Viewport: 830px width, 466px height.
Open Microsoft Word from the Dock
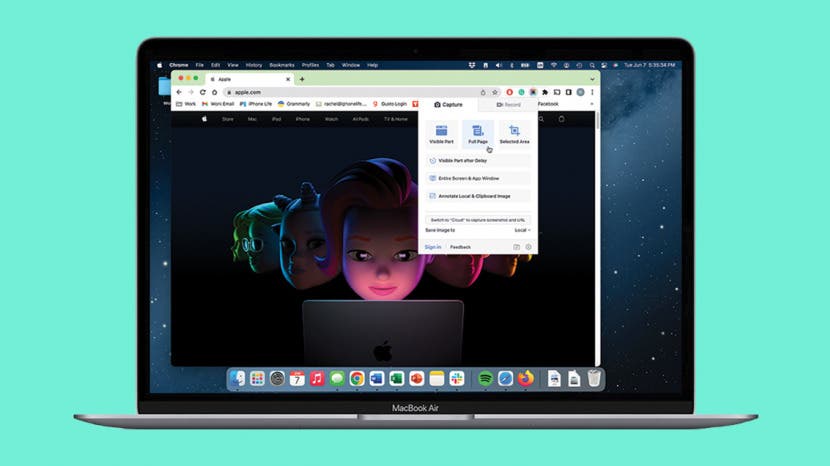click(377, 378)
